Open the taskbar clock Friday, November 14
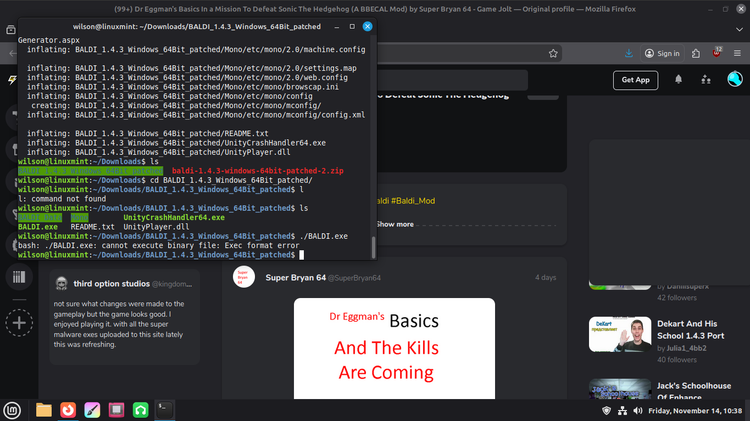 [695, 410]
